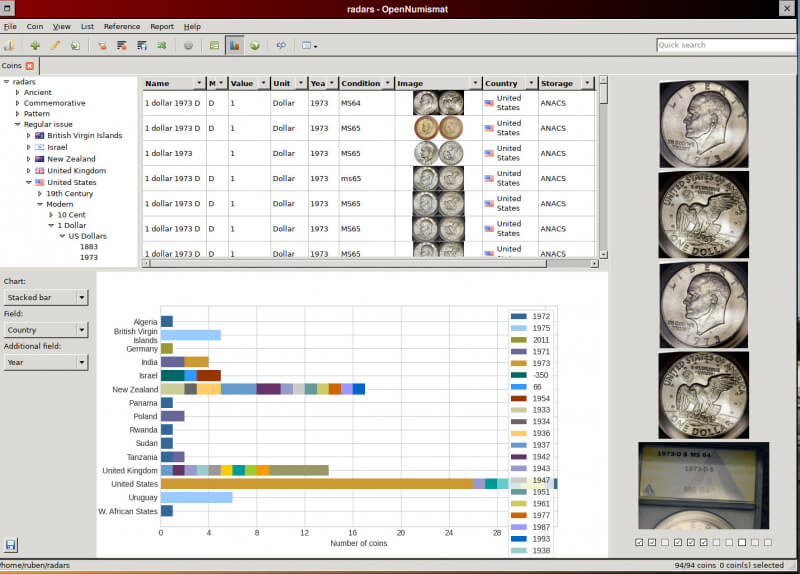
Task: Click the United Kingdom flag in tree
Action: [40, 171]
